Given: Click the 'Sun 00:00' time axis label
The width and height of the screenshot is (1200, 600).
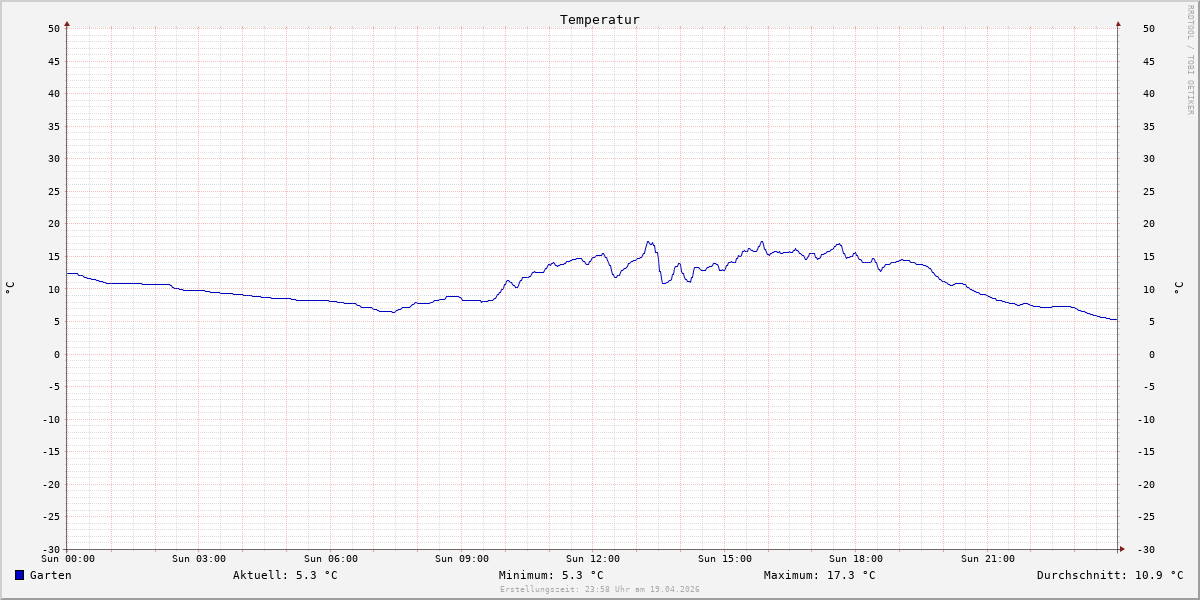Looking at the screenshot, I should 68,559.
